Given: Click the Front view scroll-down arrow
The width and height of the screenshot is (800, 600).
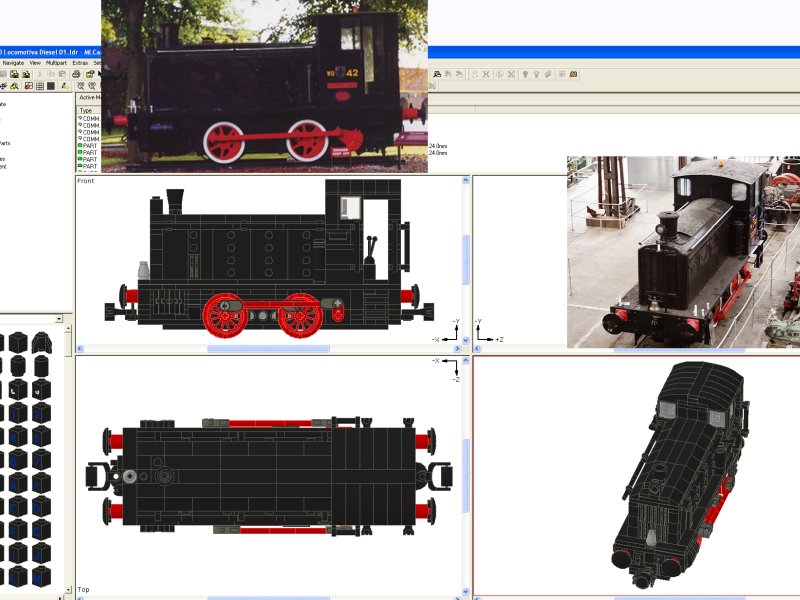Looking at the screenshot, I should click(x=465, y=340).
